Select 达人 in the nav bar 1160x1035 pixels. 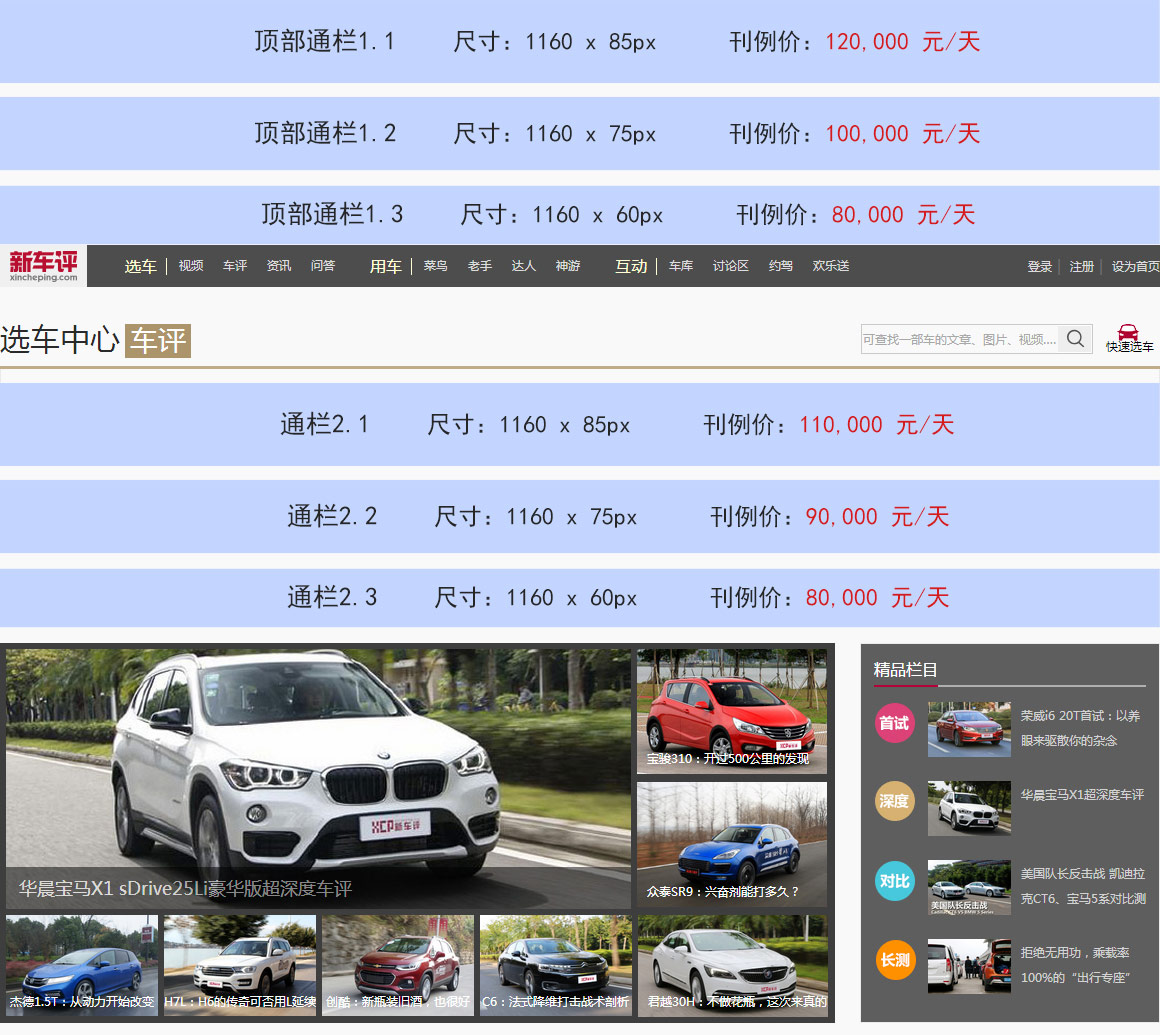(x=523, y=266)
